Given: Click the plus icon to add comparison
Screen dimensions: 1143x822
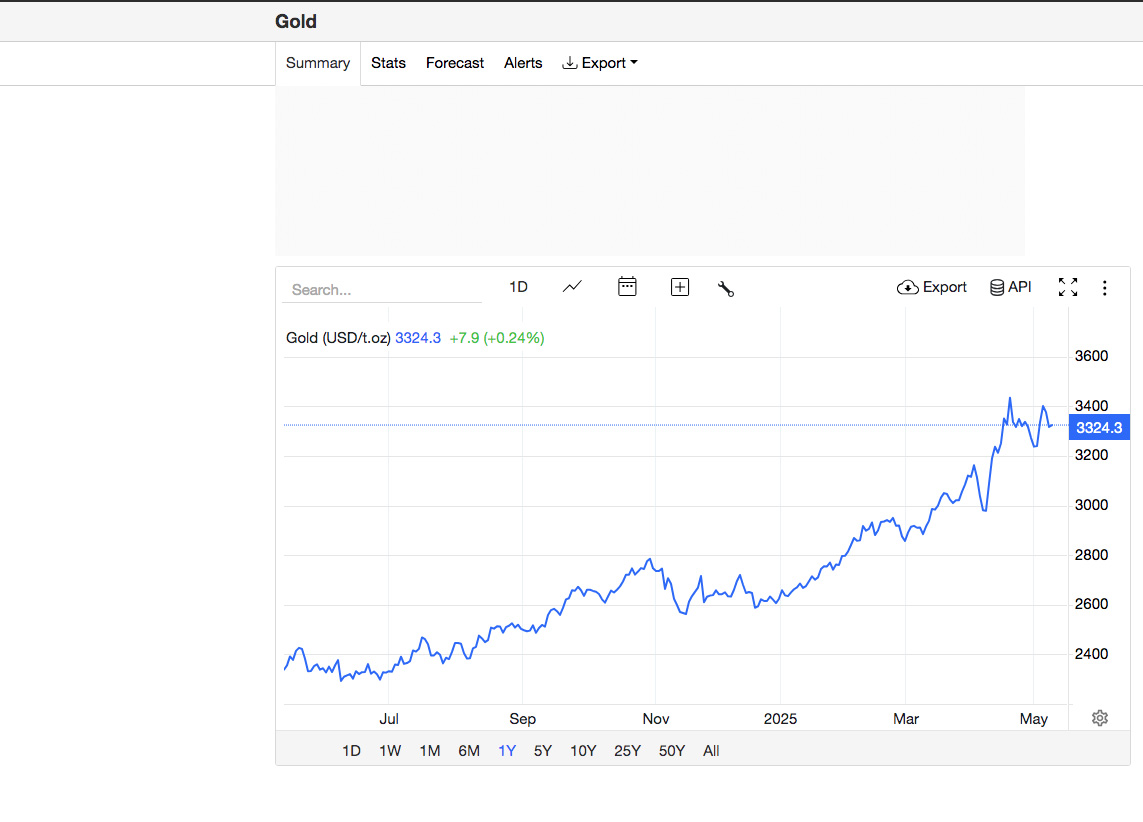Looking at the screenshot, I should [680, 287].
